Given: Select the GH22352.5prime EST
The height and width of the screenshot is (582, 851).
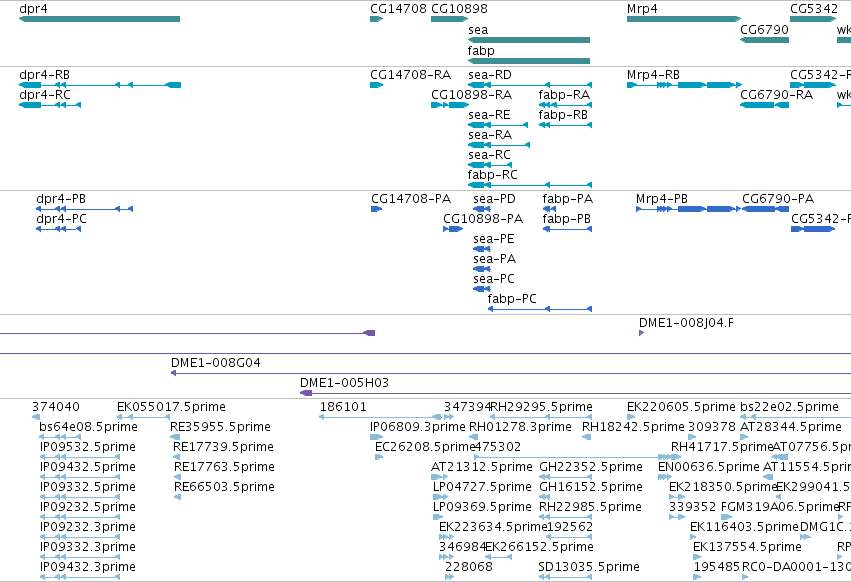Looking at the screenshot, I should [566, 477].
